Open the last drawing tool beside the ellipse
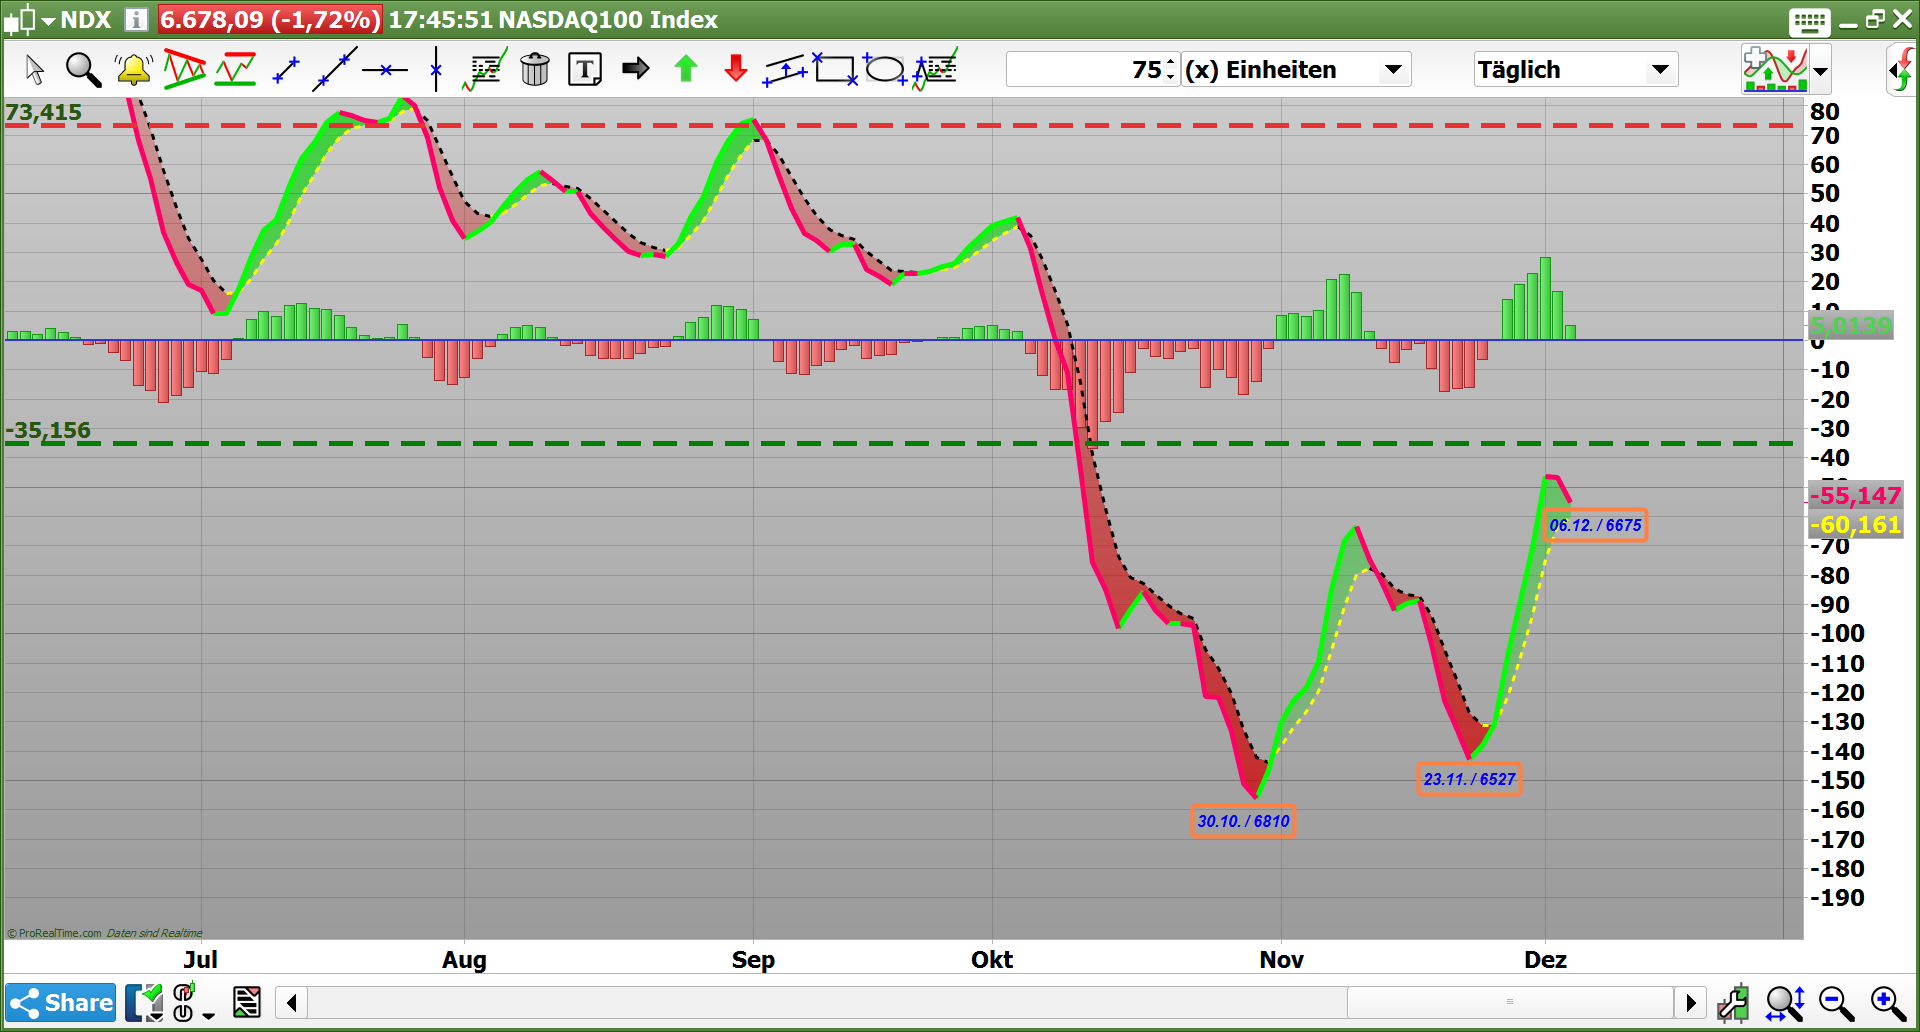Viewport: 1920px width, 1032px height. click(935, 69)
